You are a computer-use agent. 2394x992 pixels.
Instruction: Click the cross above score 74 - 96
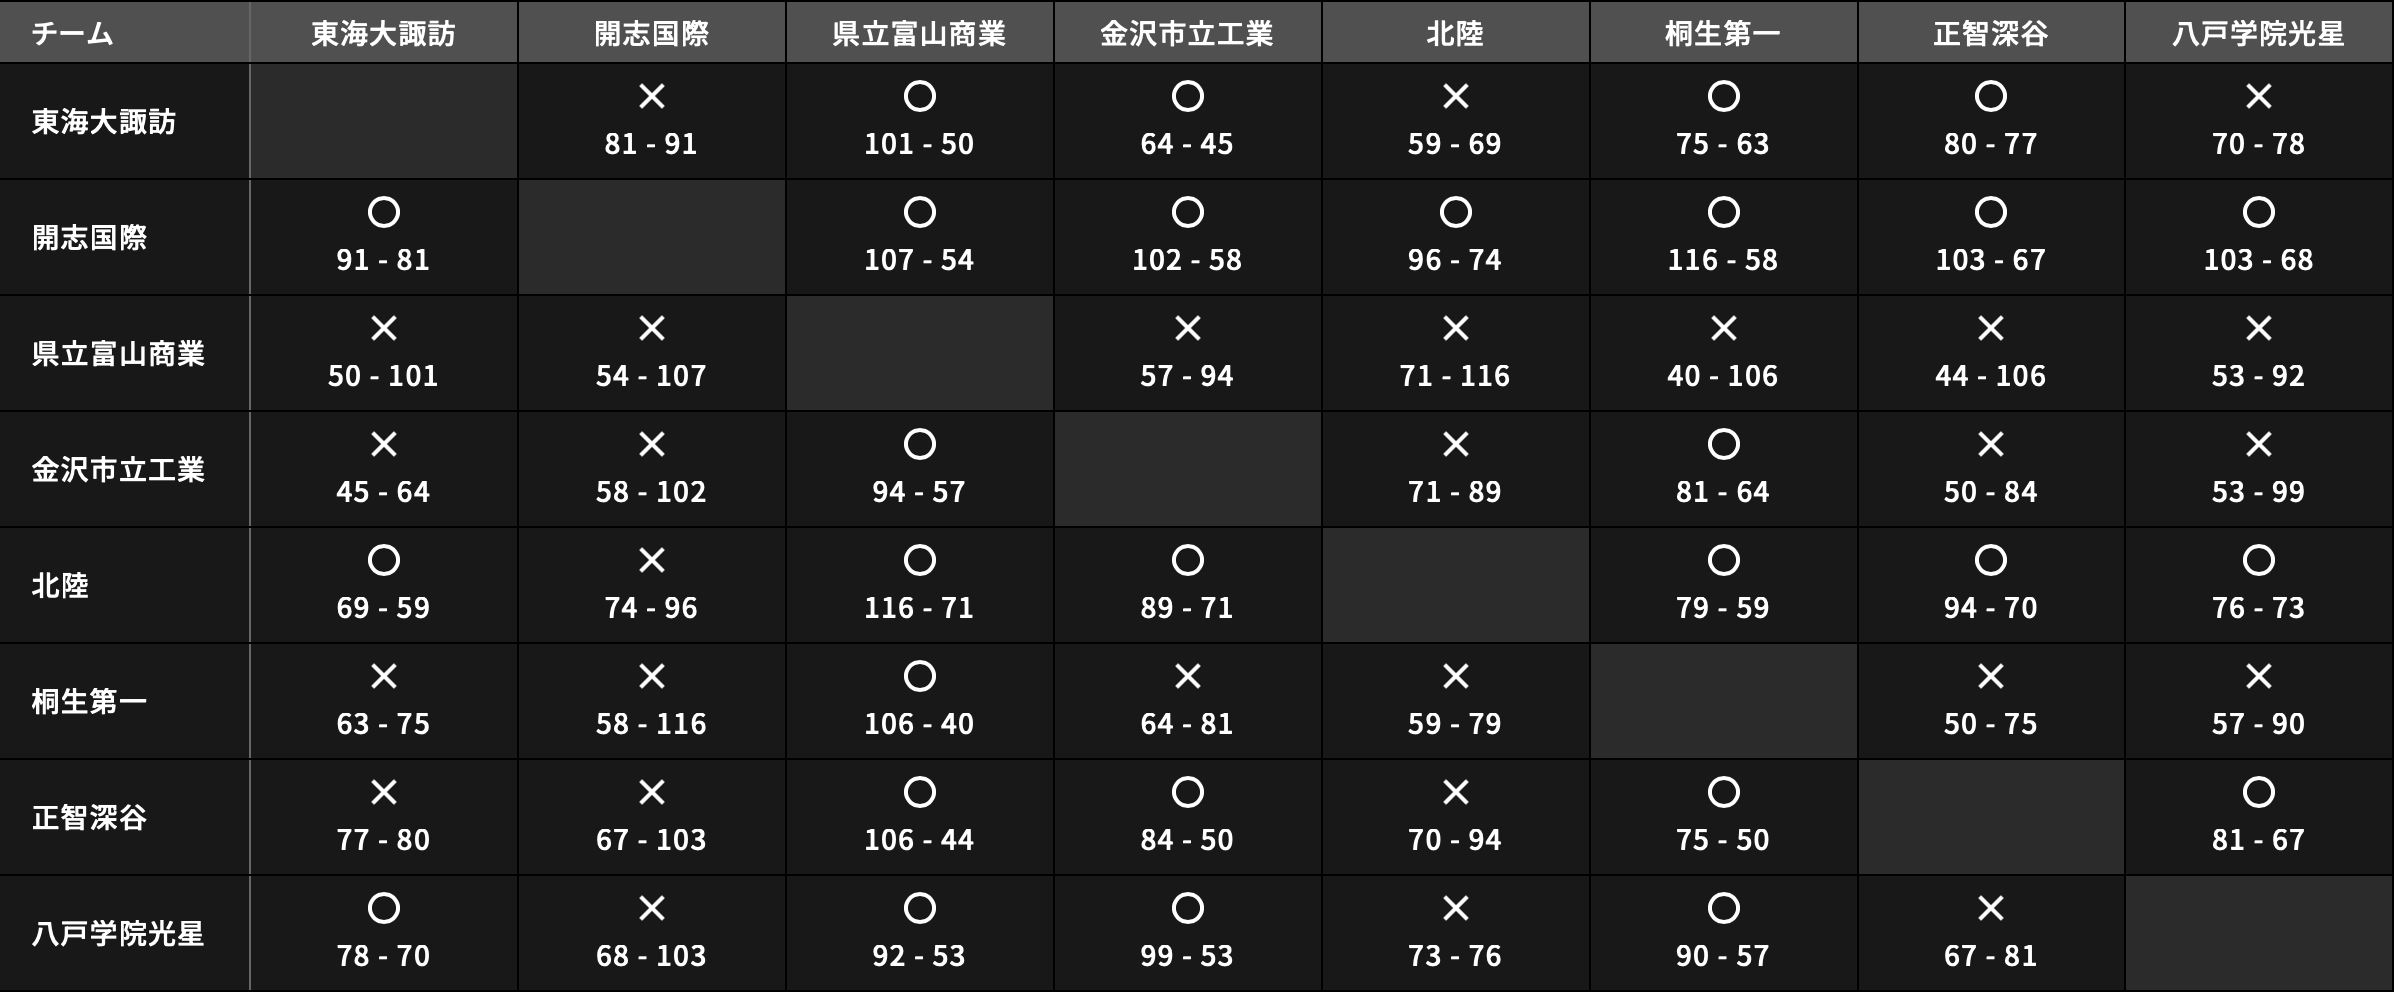652,561
